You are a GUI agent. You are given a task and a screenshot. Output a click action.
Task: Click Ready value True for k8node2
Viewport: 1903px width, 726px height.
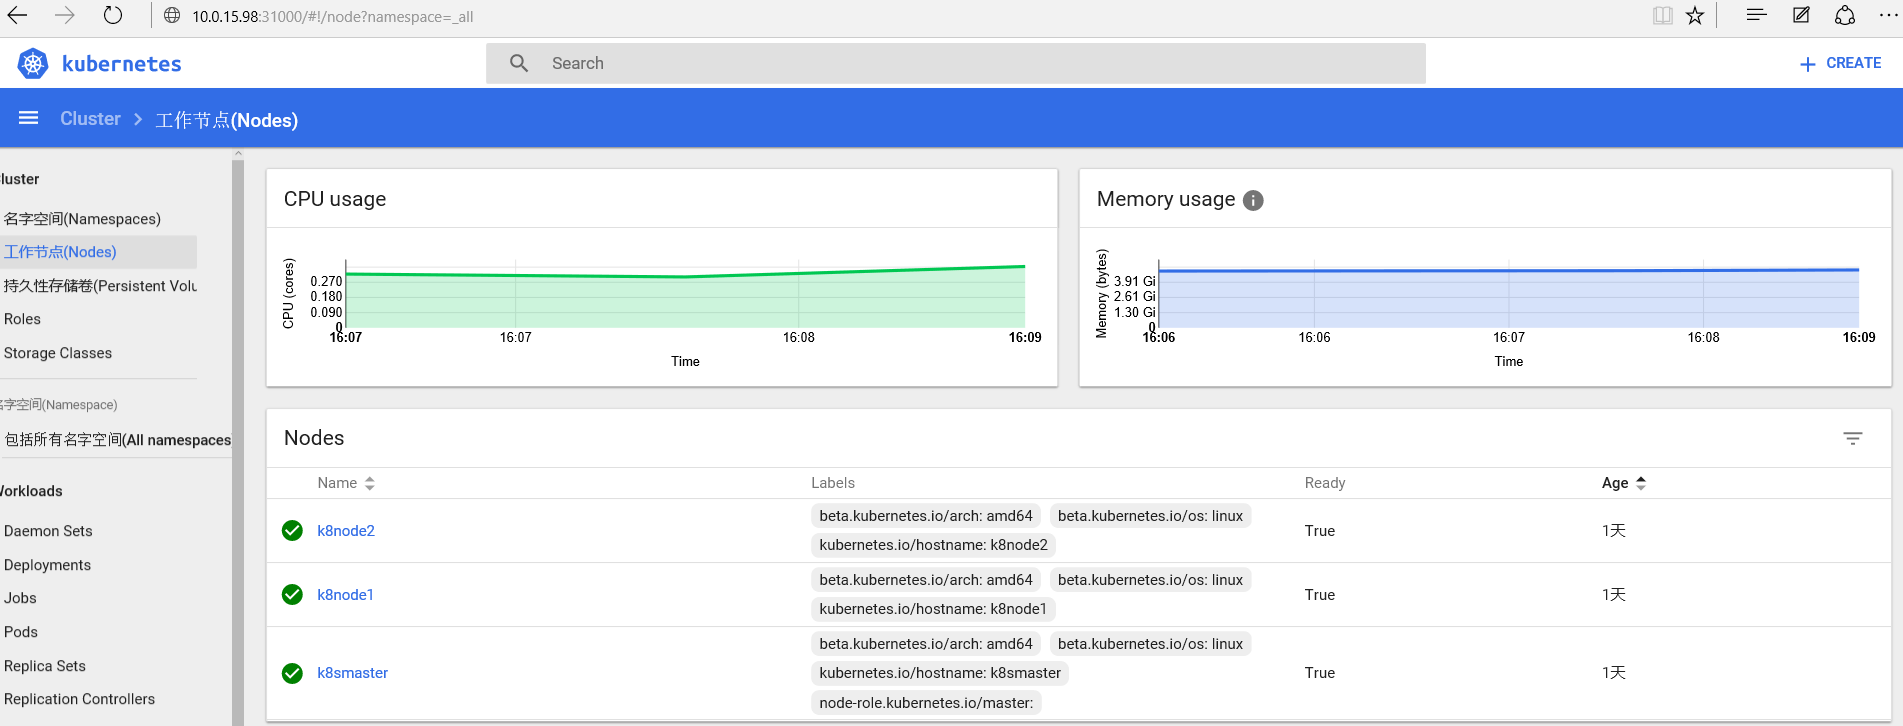tap(1320, 531)
